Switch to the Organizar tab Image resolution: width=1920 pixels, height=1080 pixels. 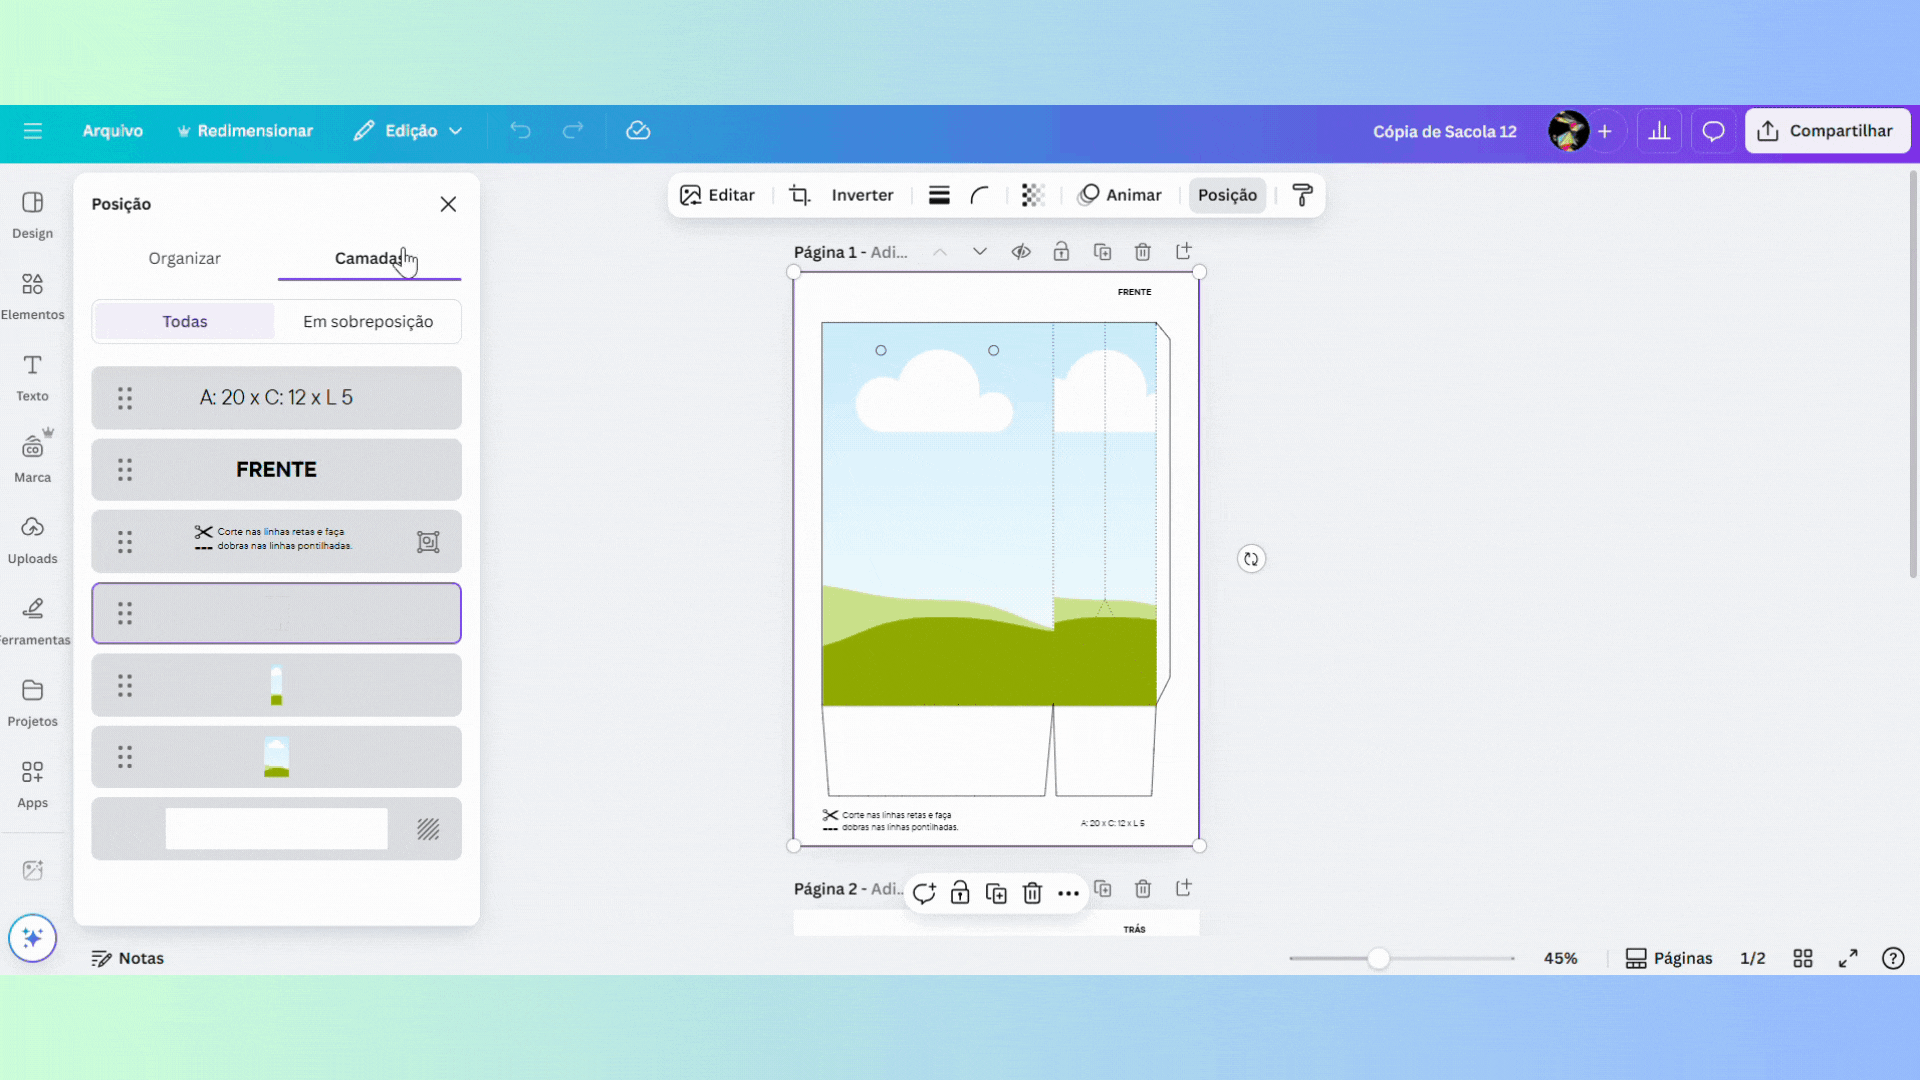point(184,258)
